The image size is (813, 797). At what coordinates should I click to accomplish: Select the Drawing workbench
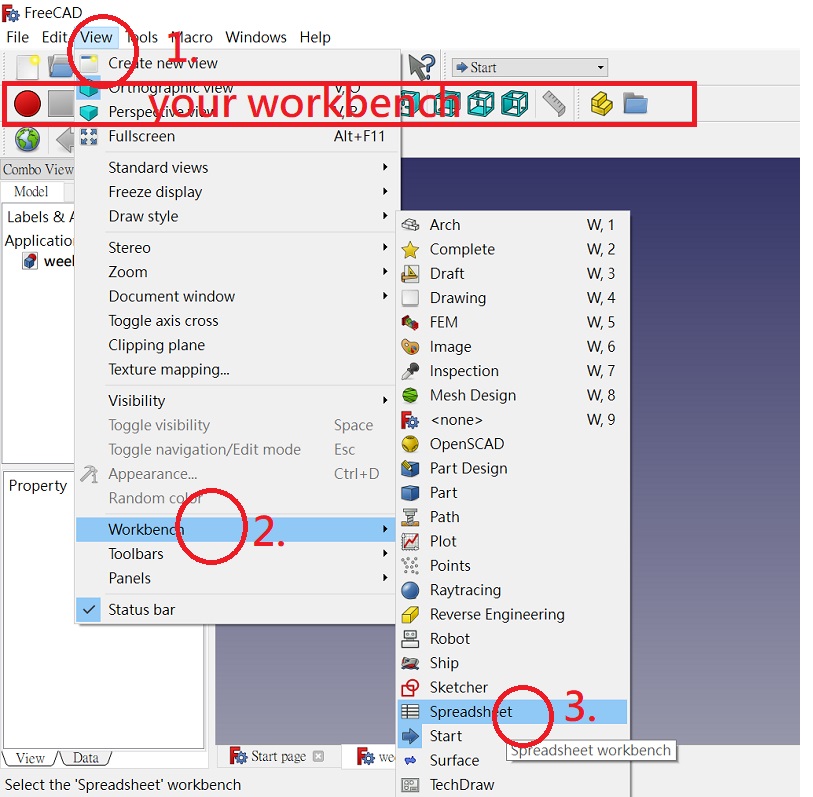tap(513, 298)
